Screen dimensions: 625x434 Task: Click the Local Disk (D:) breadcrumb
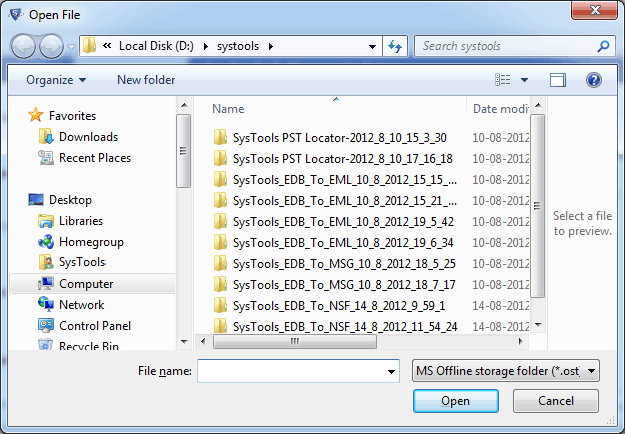(x=156, y=46)
